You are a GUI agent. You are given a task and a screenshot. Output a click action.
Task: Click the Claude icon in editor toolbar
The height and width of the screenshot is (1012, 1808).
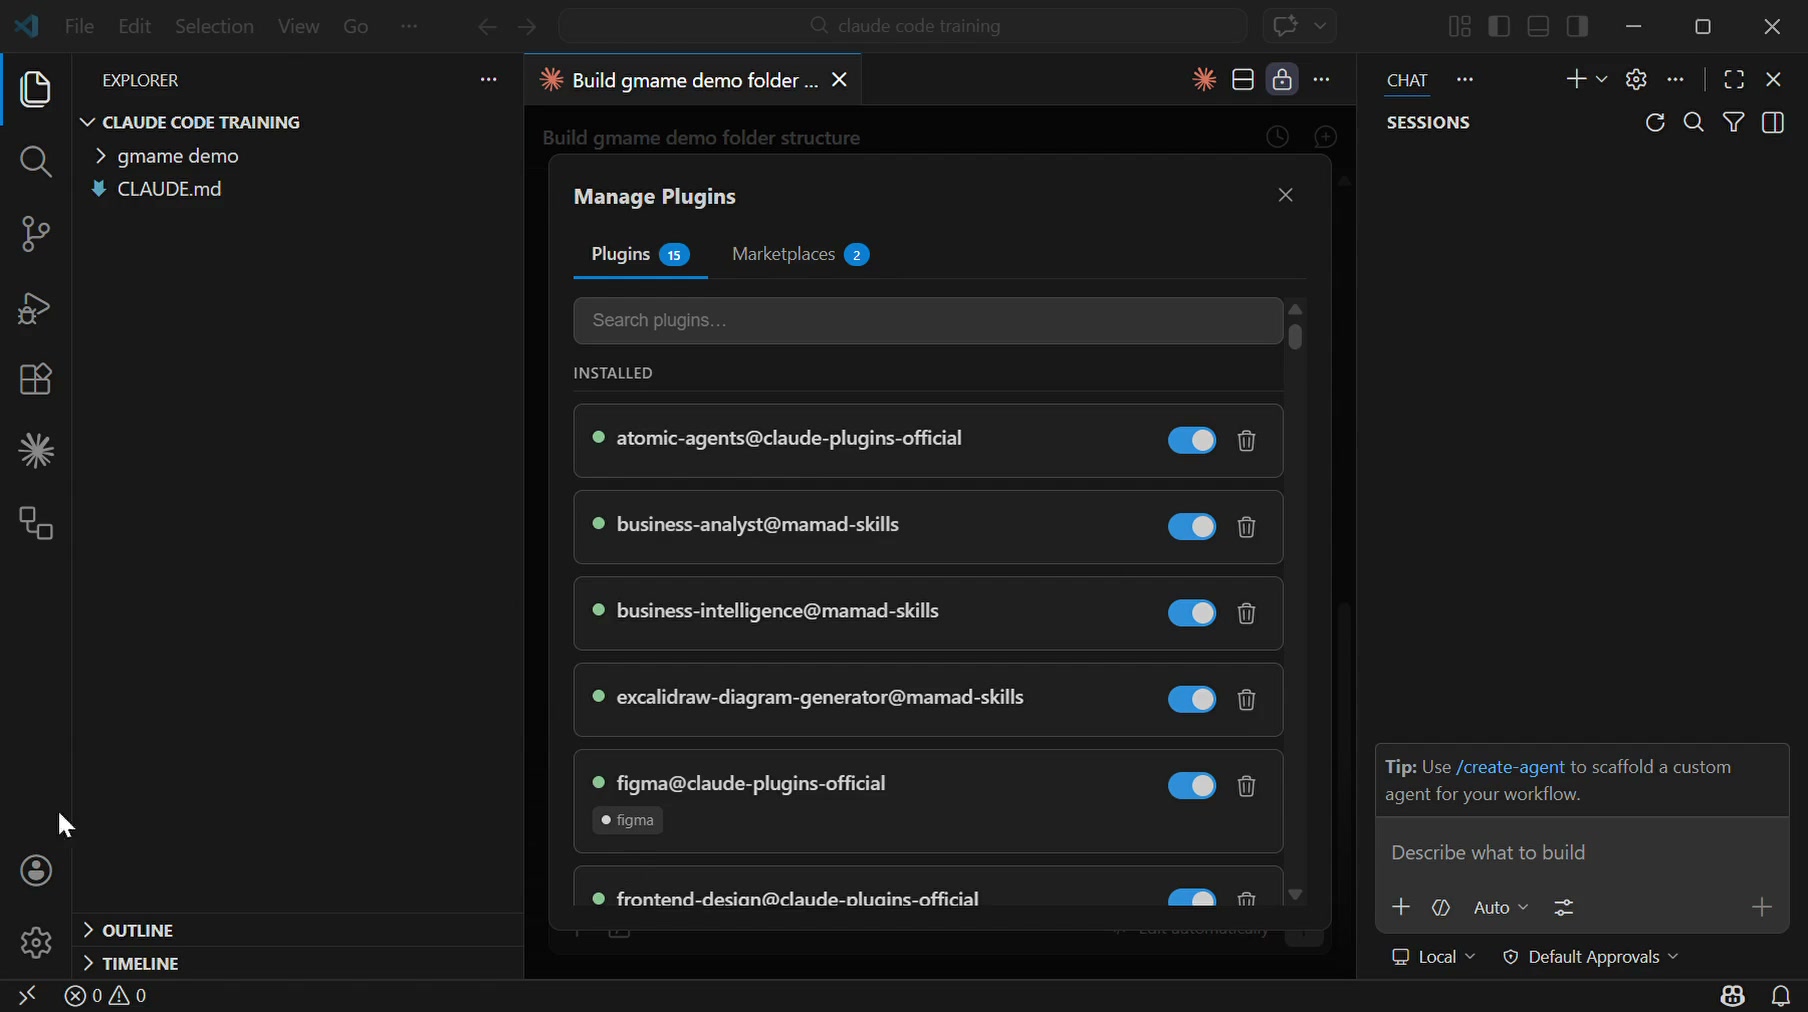[1204, 80]
